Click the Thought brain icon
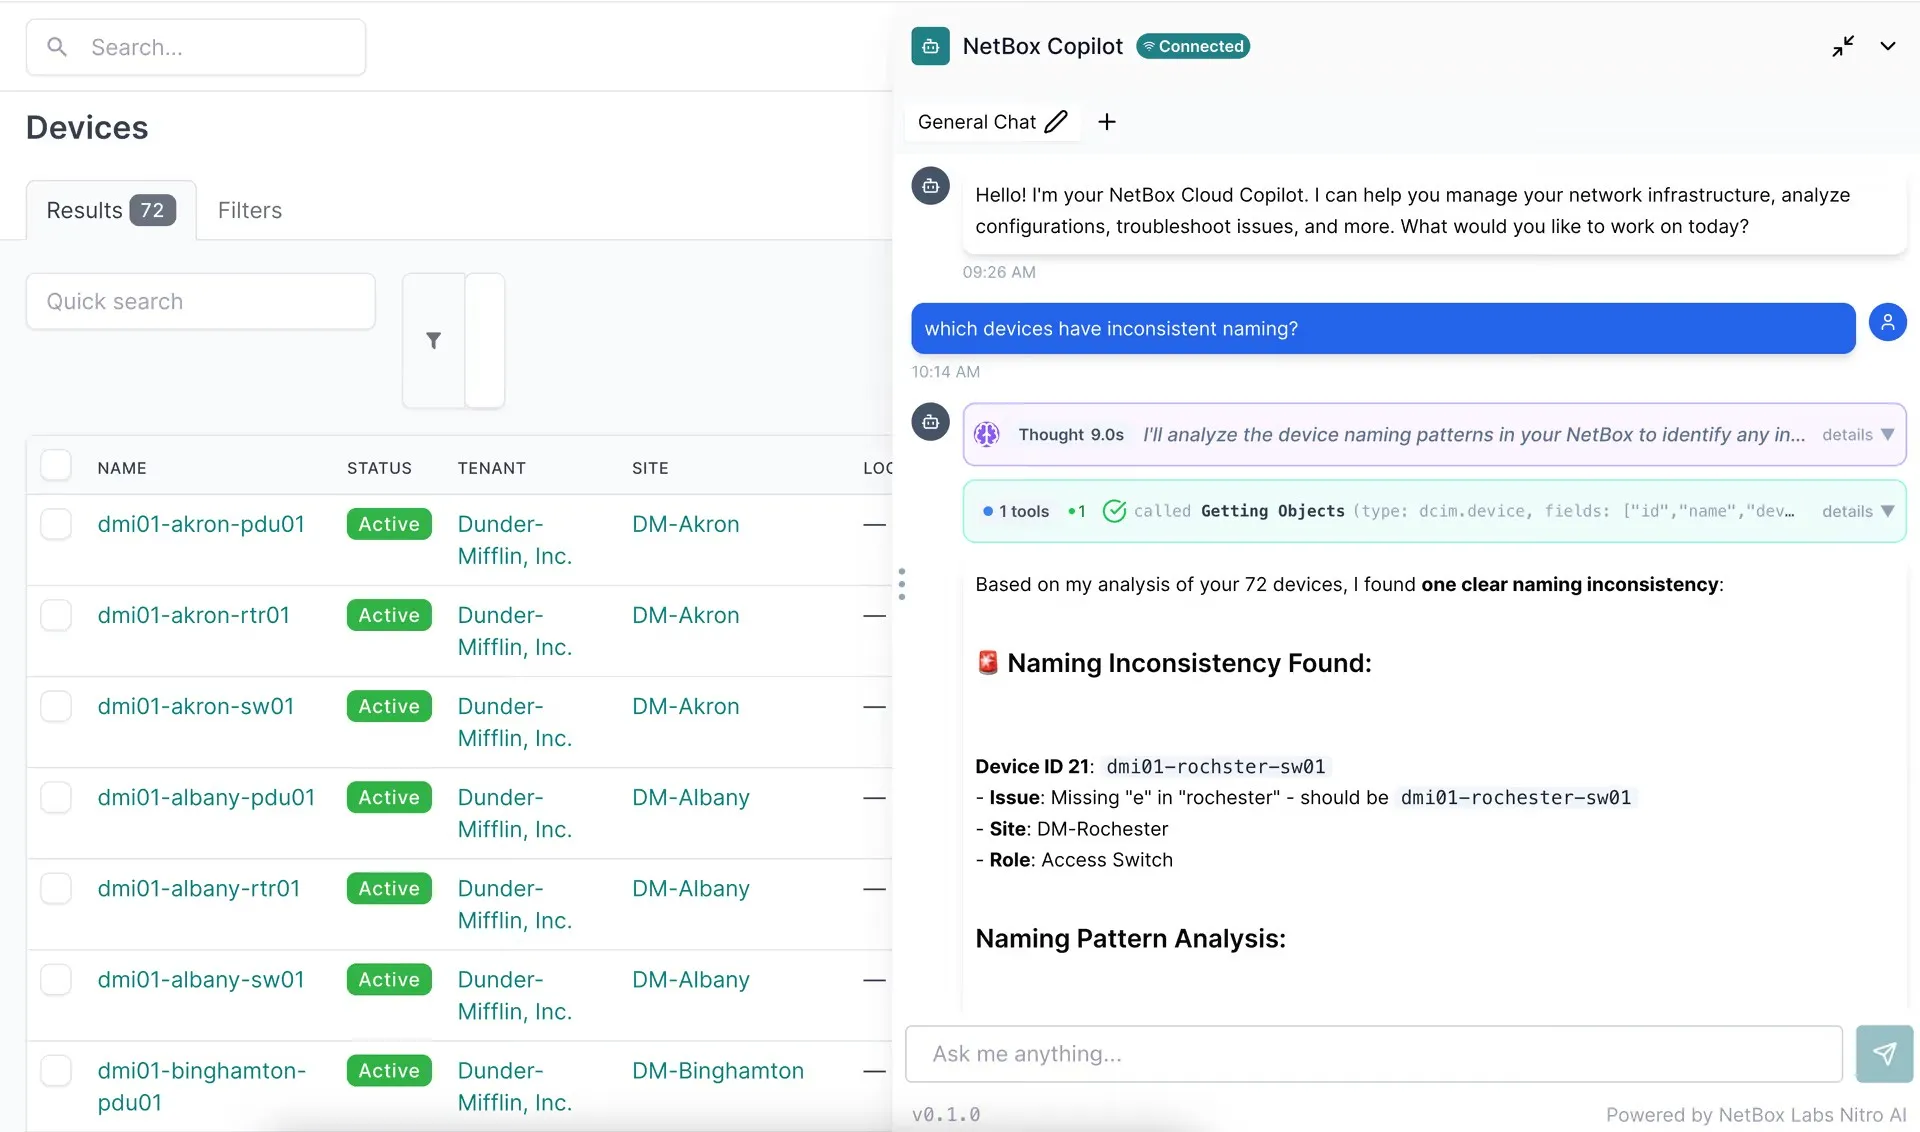The width and height of the screenshot is (1920, 1132). point(987,434)
